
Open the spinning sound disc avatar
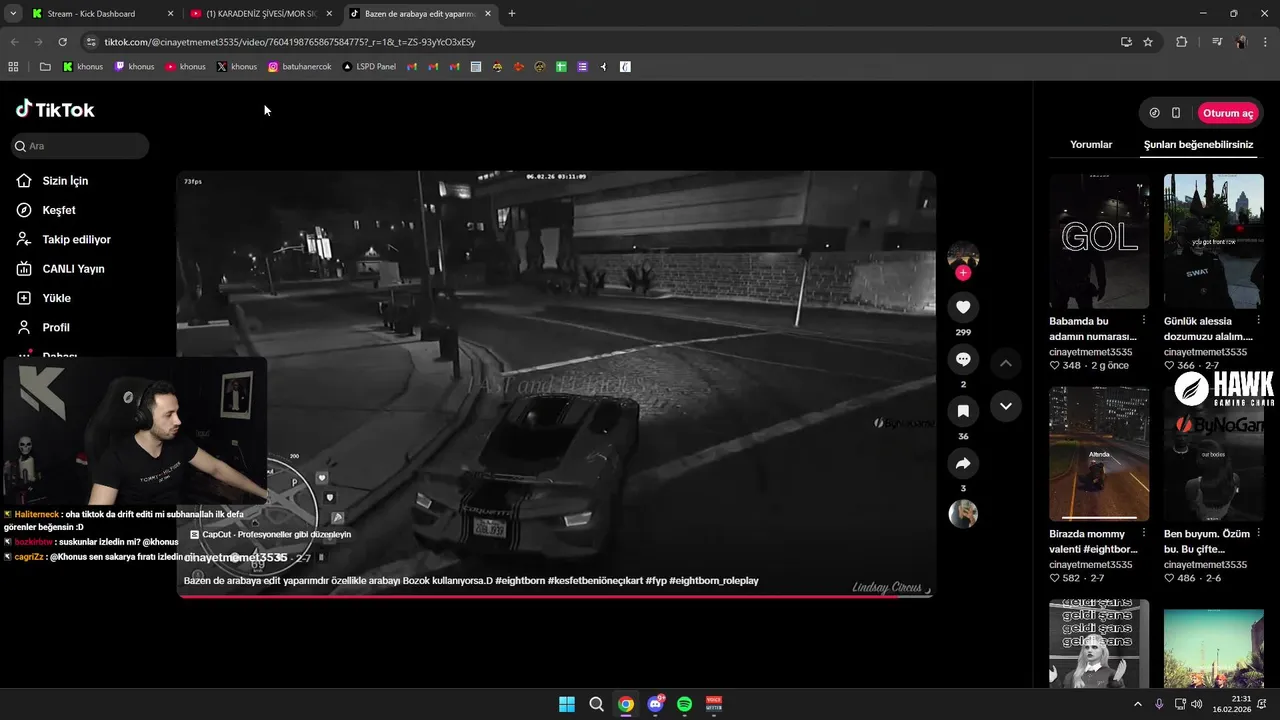(963, 514)
